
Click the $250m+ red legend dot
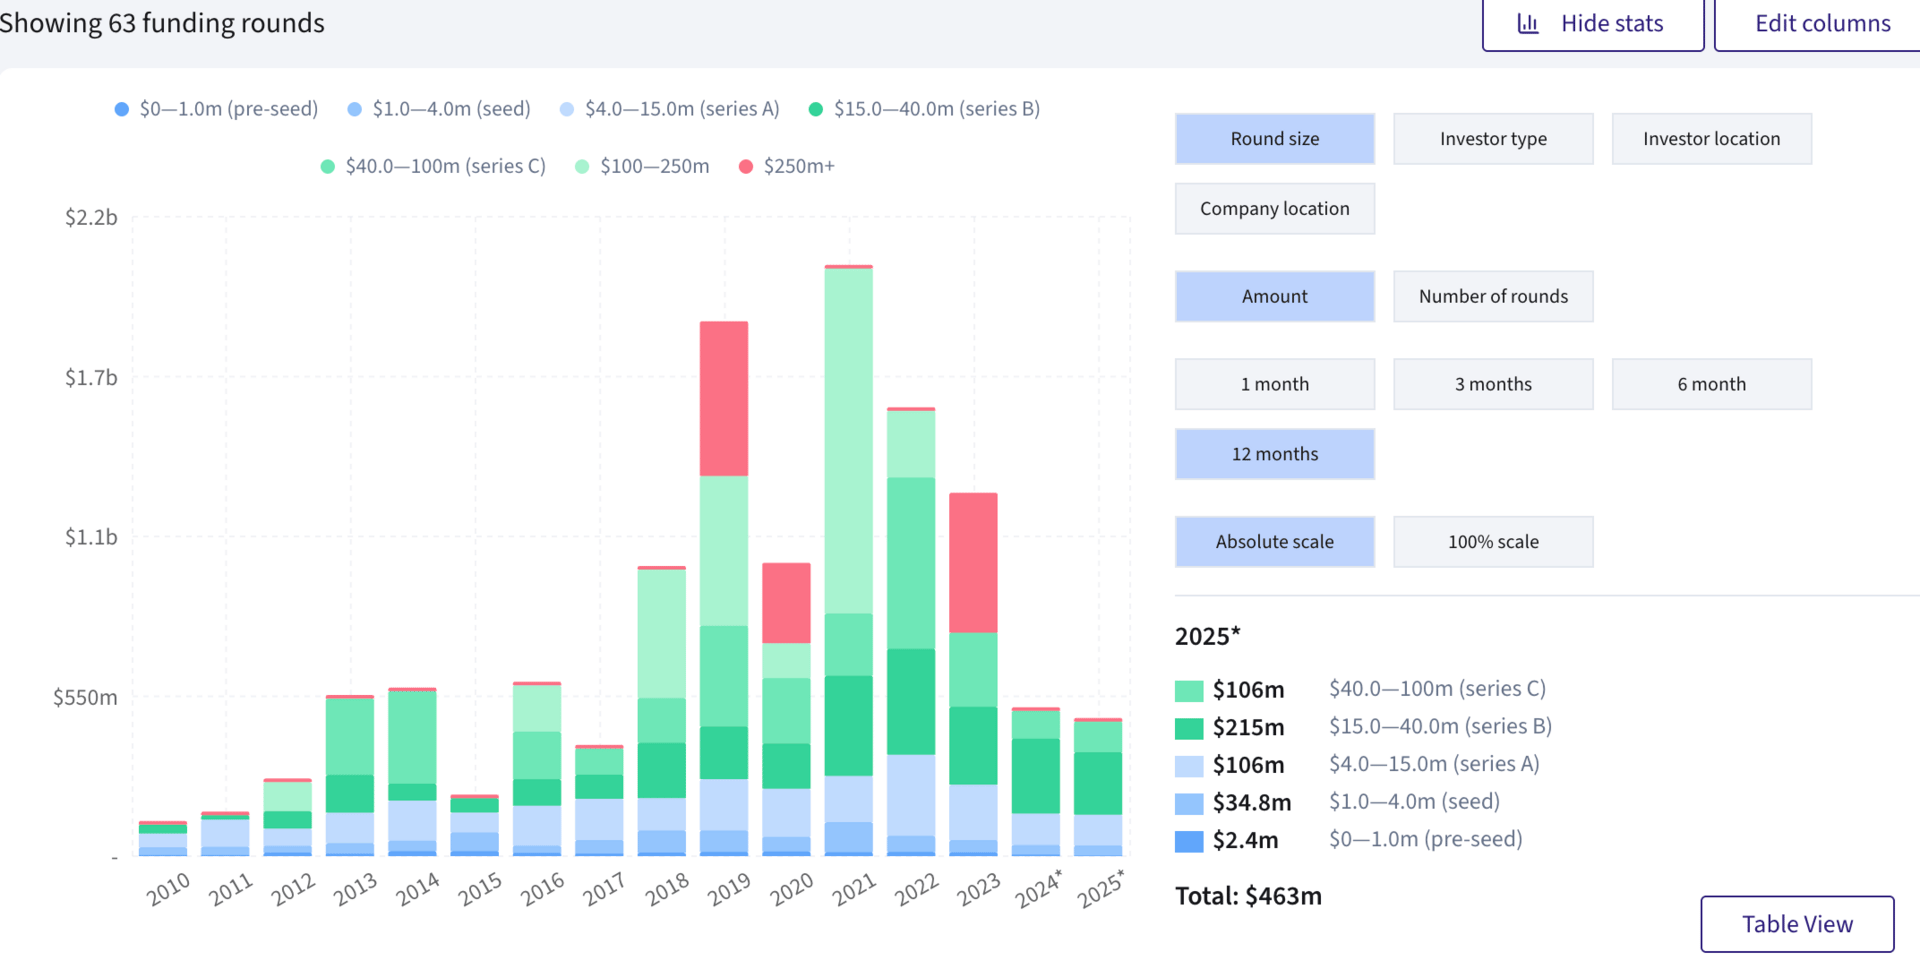tap(746, 167)
